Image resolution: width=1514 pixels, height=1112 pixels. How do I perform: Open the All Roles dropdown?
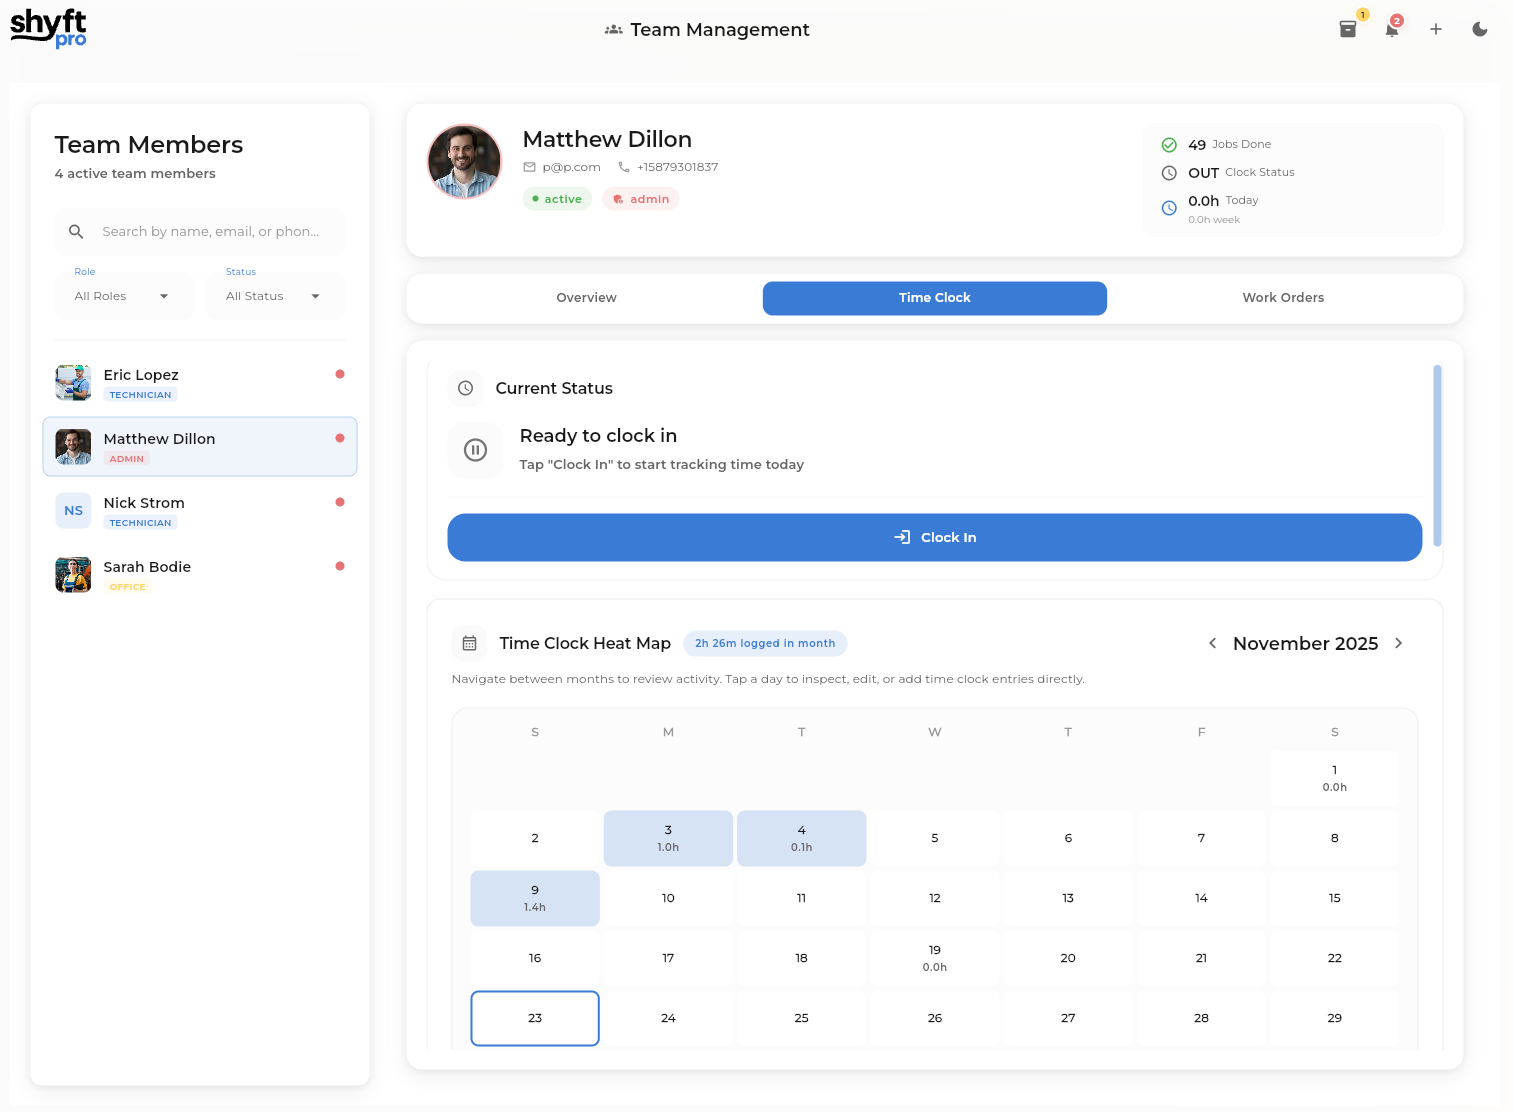point(123,295)
